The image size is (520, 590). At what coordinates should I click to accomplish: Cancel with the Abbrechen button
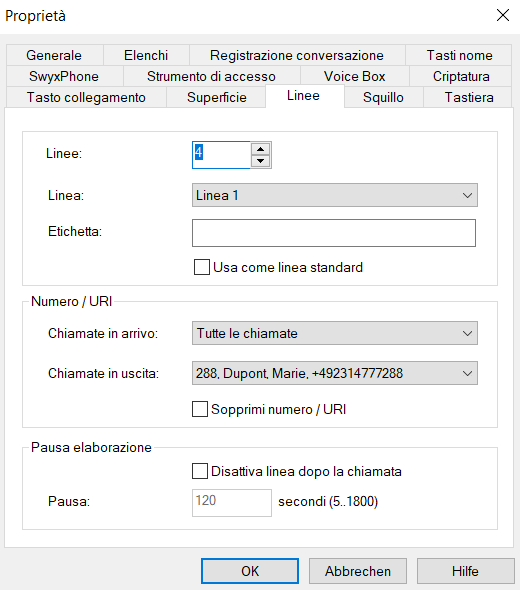[358, 571]
